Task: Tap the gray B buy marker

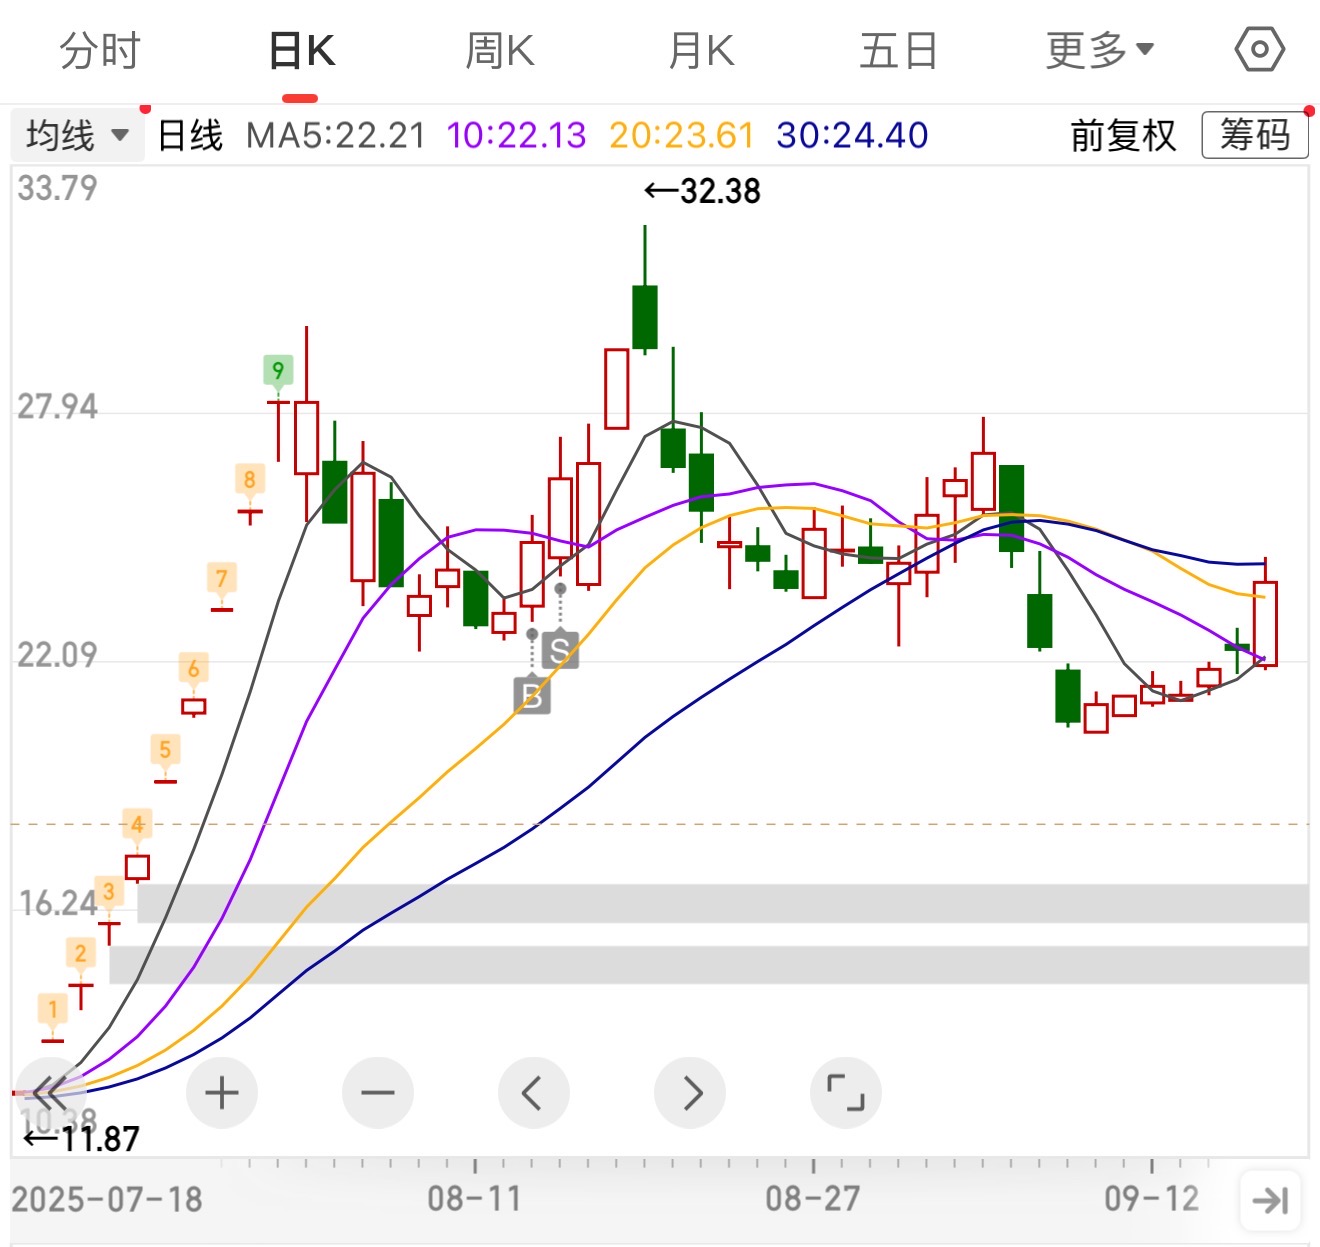Action: 532,695
